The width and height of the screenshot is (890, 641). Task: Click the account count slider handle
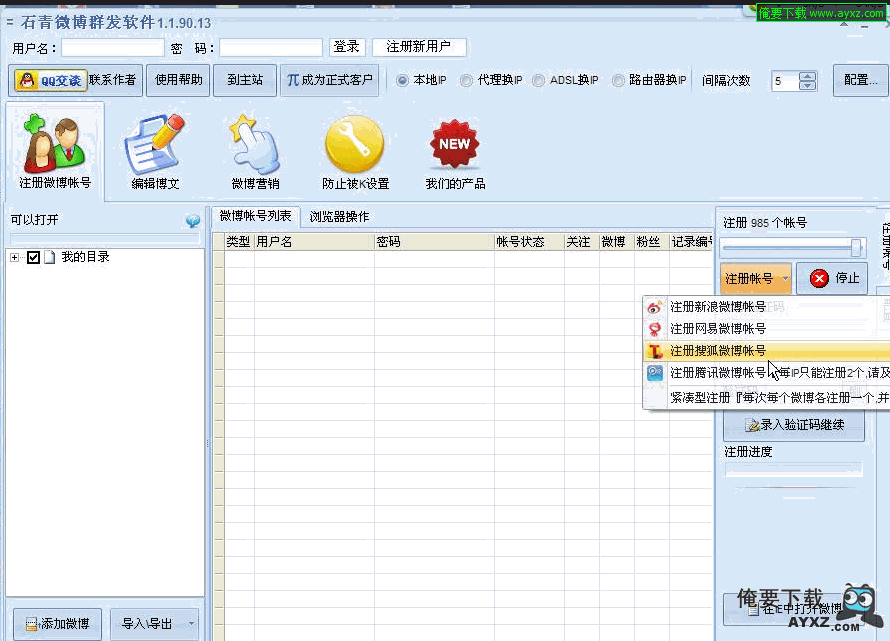pyautogui.click(x=855, y=247)
